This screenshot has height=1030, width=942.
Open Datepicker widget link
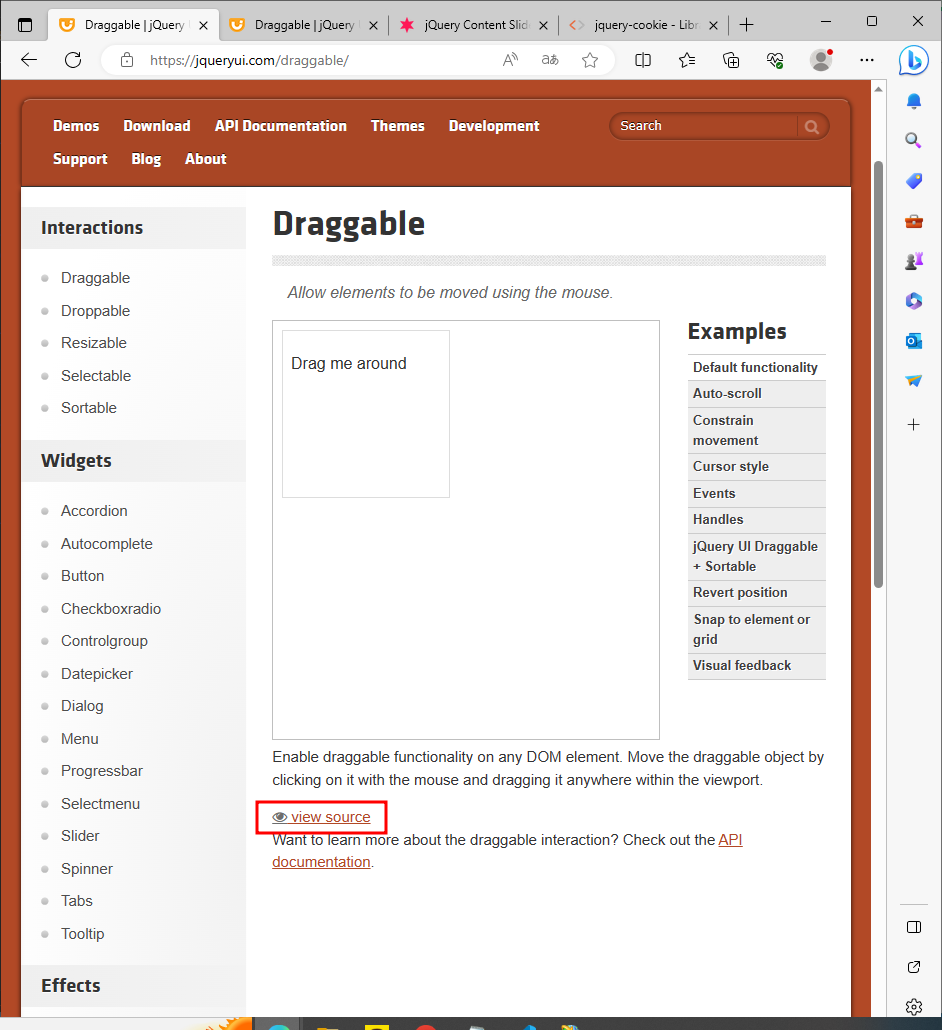click(97, 674)
